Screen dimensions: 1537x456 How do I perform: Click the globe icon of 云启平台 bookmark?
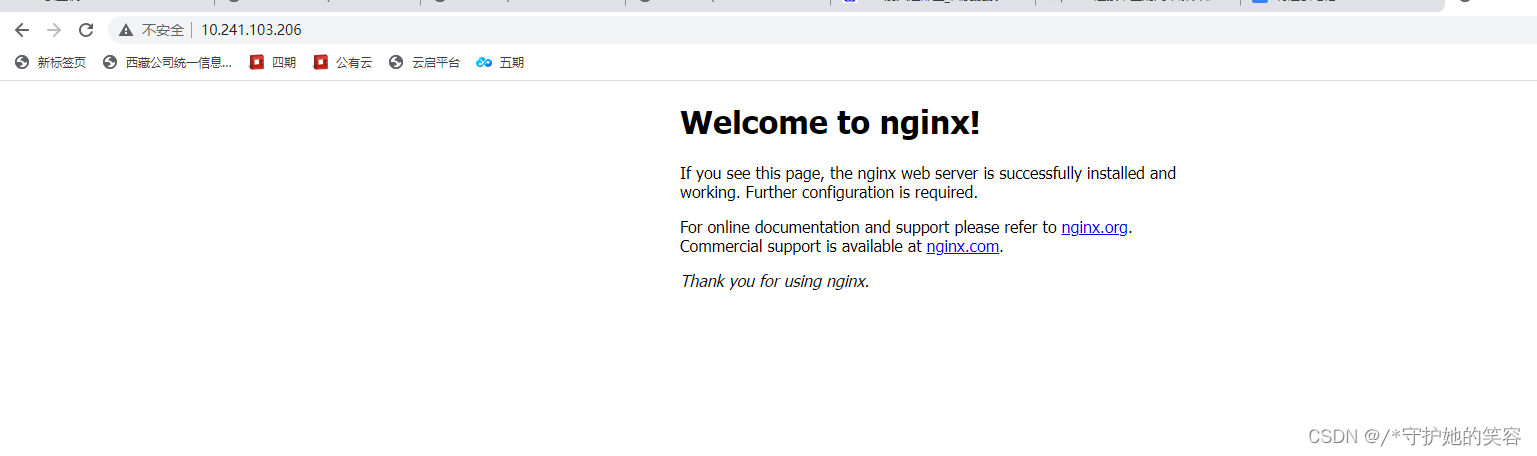(x=396, y=62)
